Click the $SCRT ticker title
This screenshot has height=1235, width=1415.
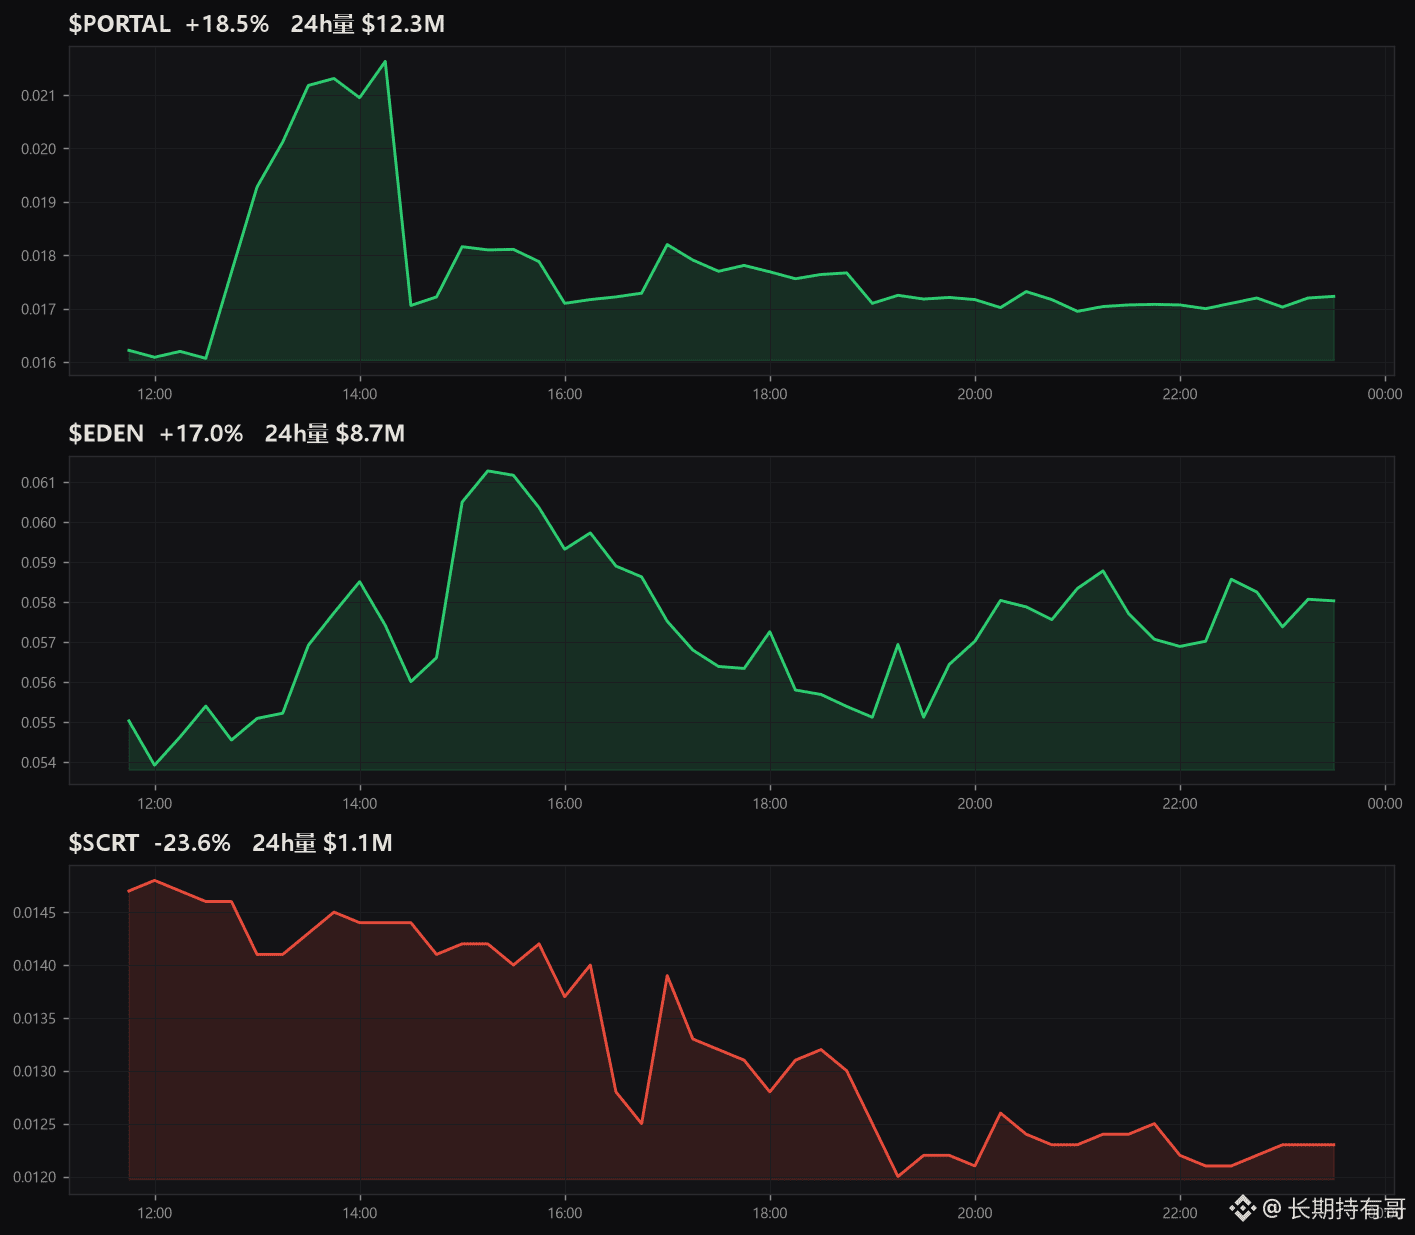pyautogui.click(x=104, y=843)
